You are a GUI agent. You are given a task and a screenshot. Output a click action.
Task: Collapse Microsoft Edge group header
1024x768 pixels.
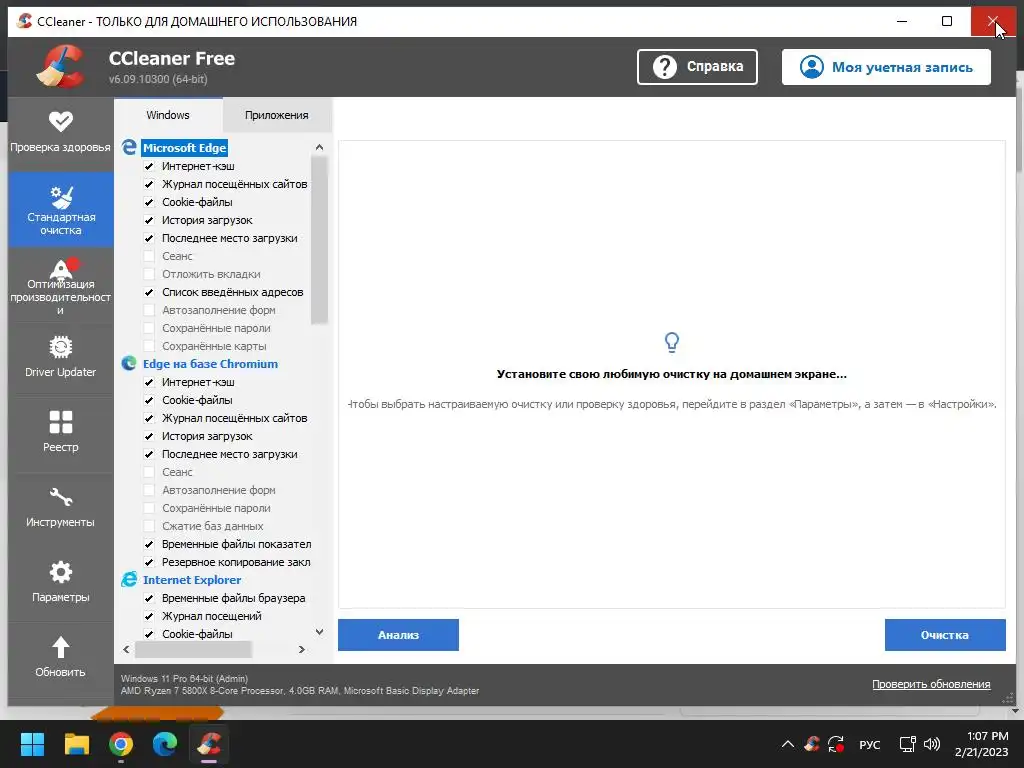pyautogui.click(x=184, y=148)
